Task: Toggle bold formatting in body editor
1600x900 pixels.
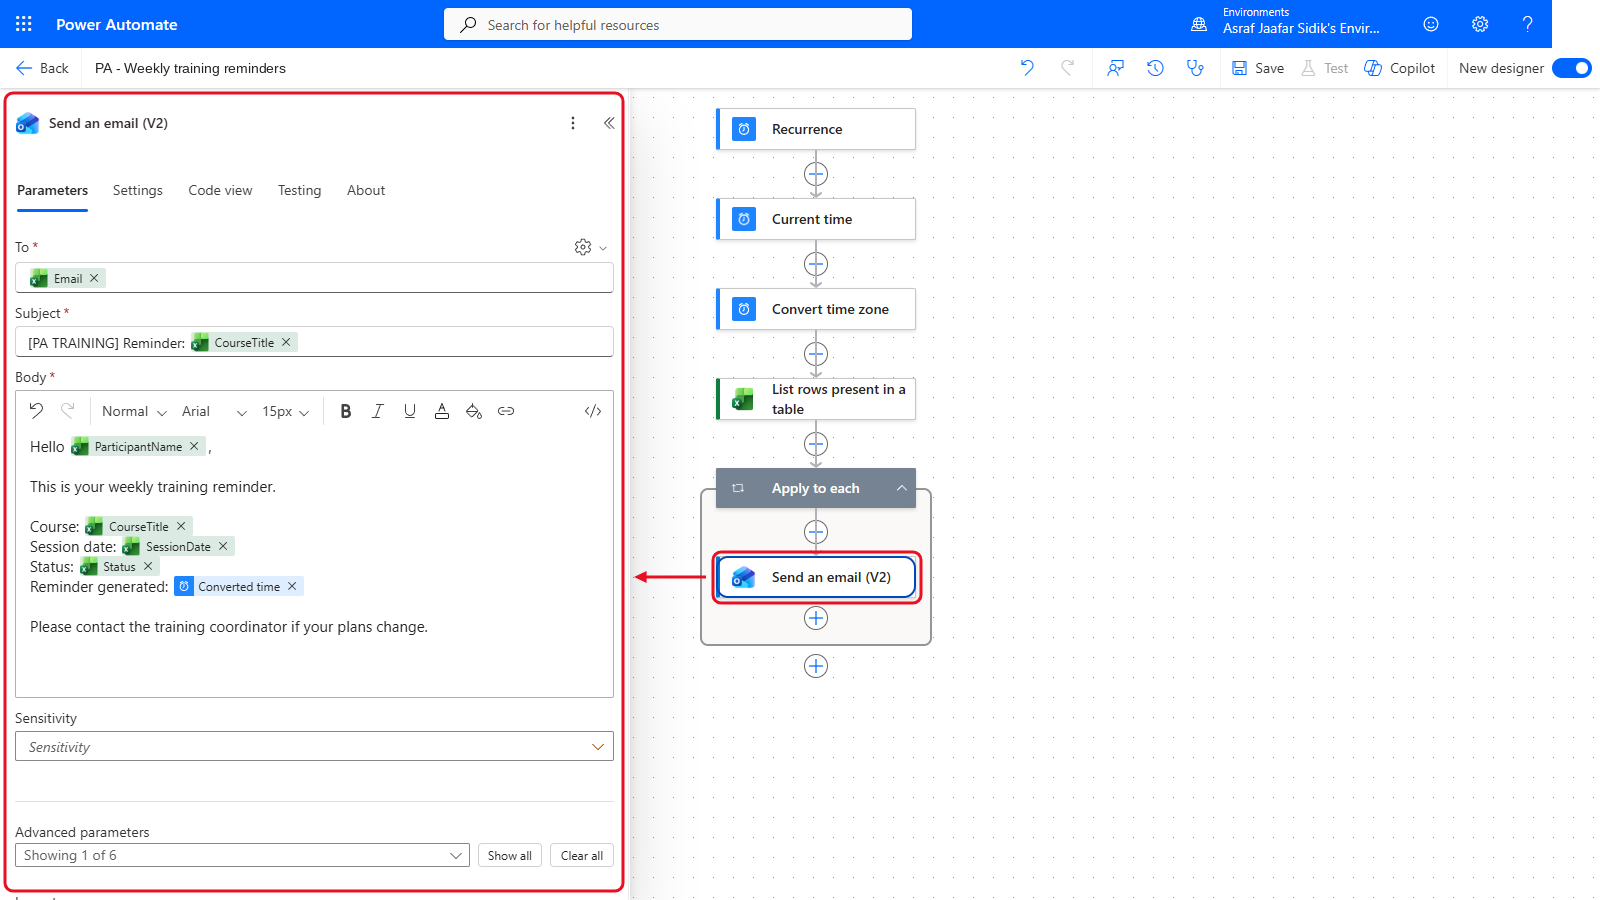Action: point(346,411)
